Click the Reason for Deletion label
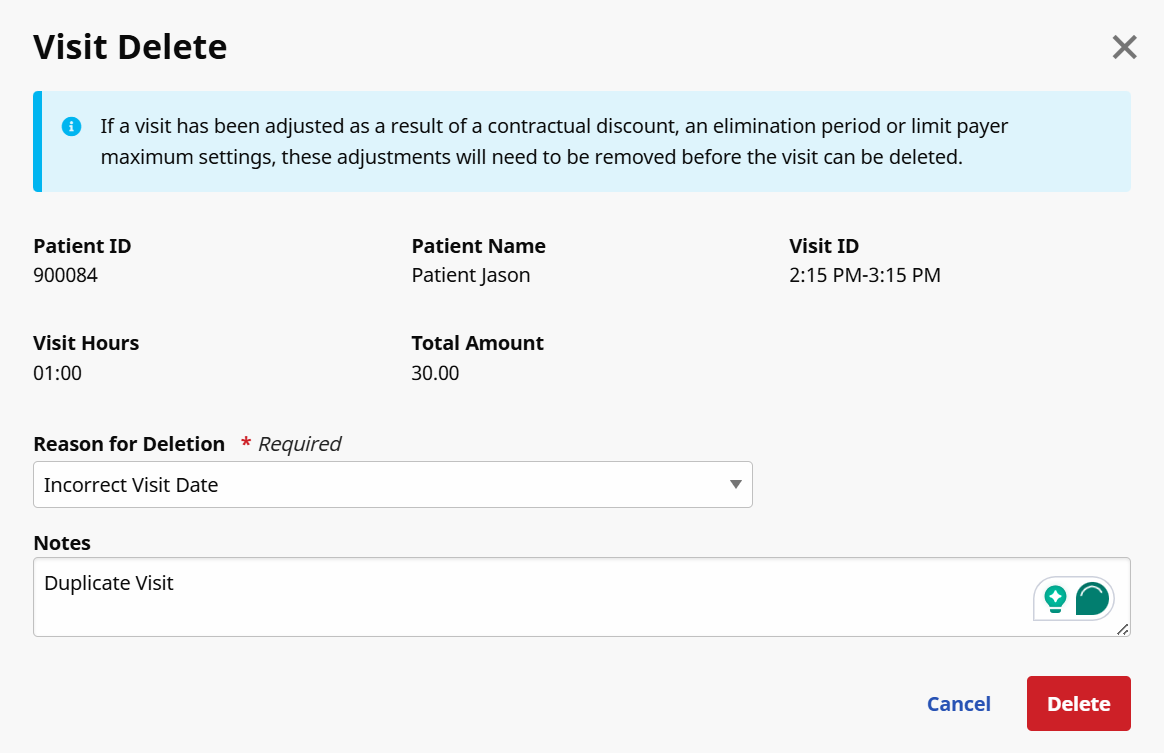The width and height of the screenshot is (1164, 753). tap(129, 444)
